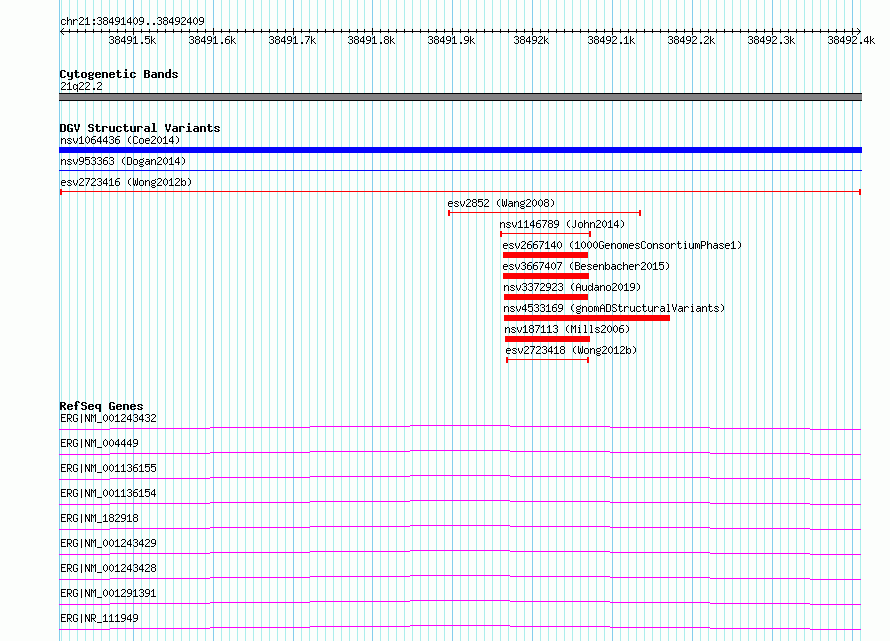The width and height of the screenshot is (890, 641).
Task: Select the esv2852 (Wang2008) variant label
Action: [x=501, y=203]
